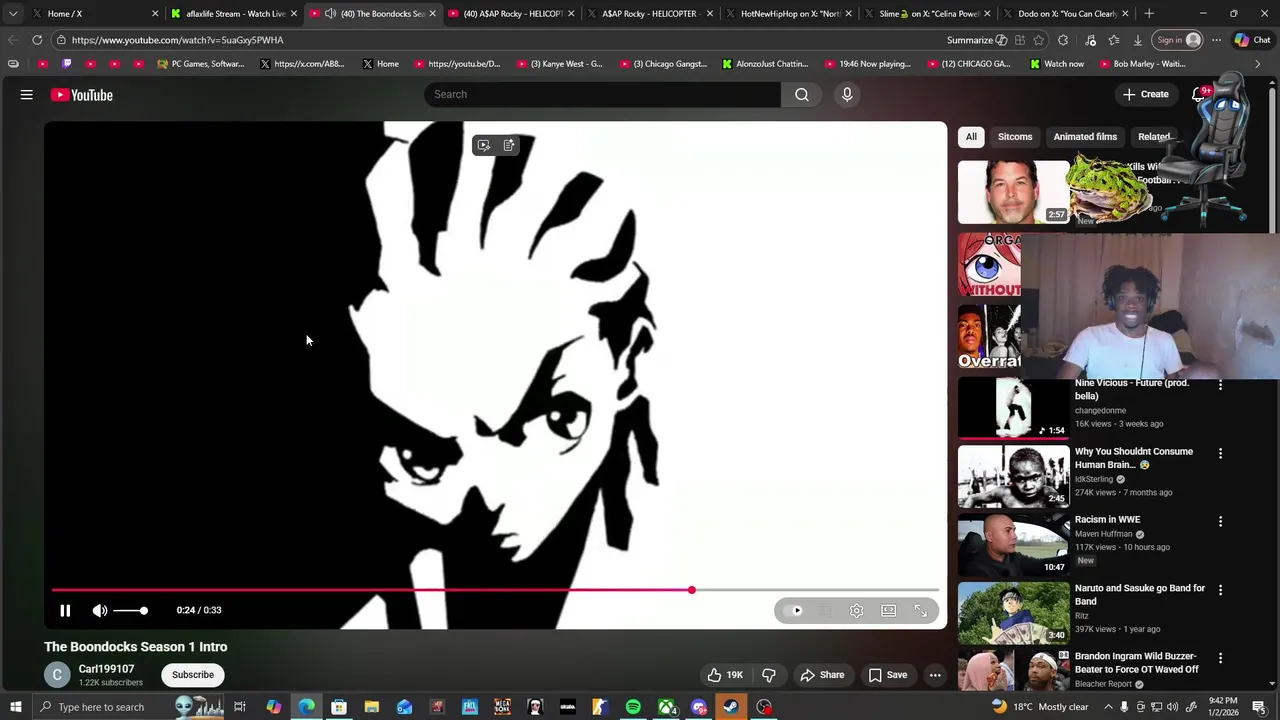Open Bob Marley - Waiti... bookmark
Screen dimensions: 1280x720
[1141, 64]
